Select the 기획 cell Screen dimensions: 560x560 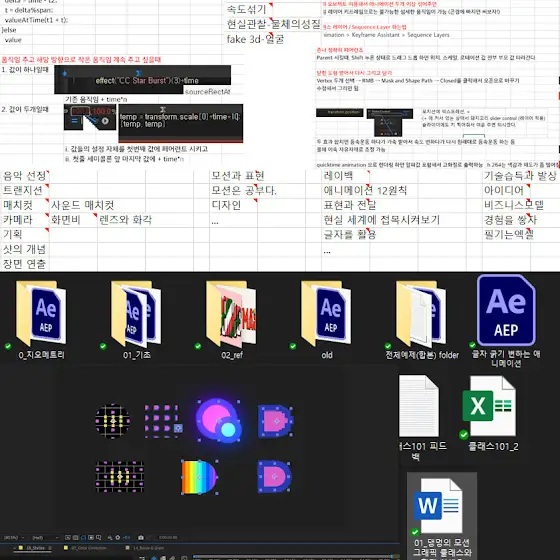[x=24, y=234]
